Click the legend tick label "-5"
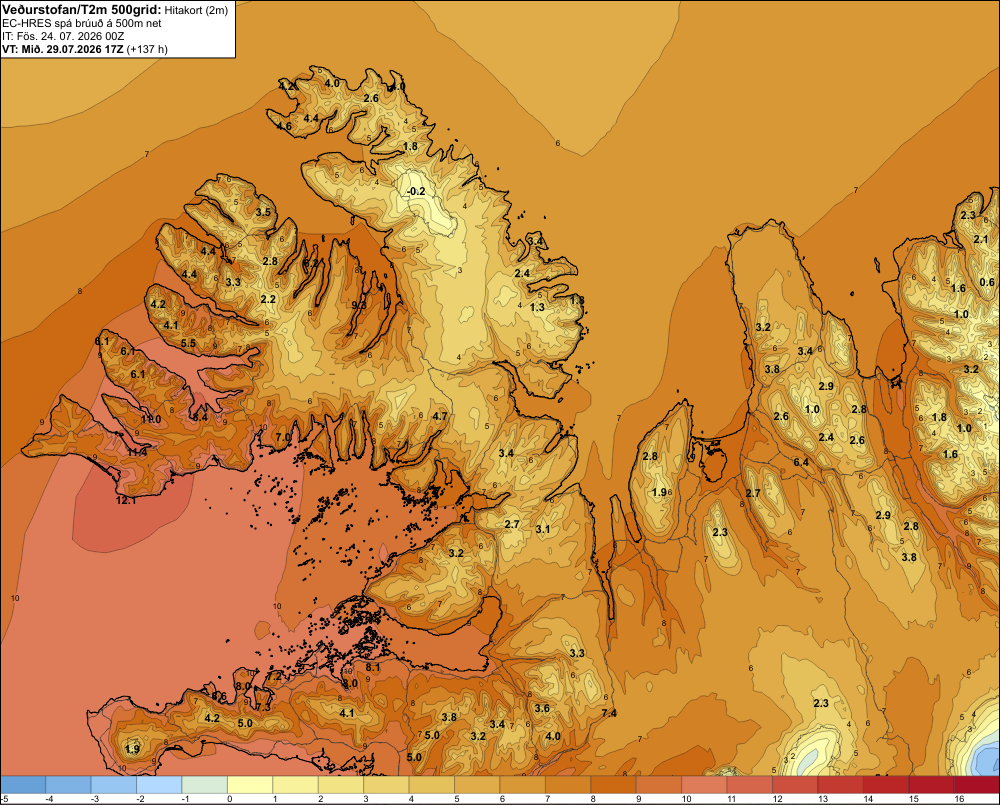 [4, 799]
